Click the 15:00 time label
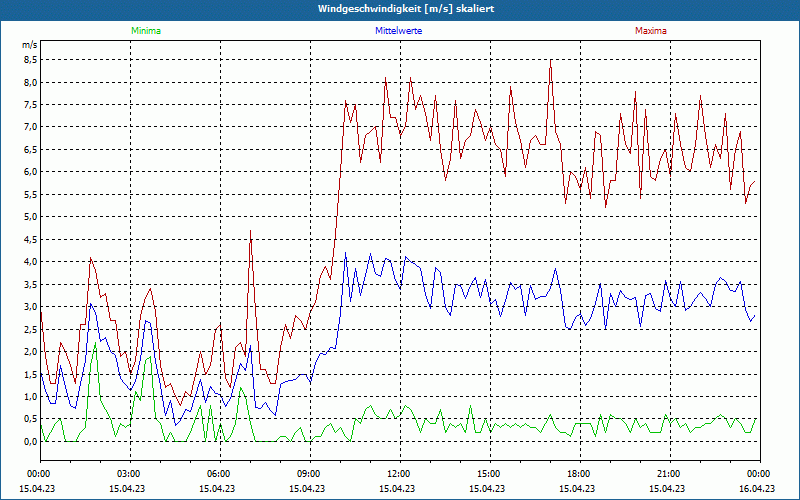The image size is (800, 500). (x=487, y=474)
